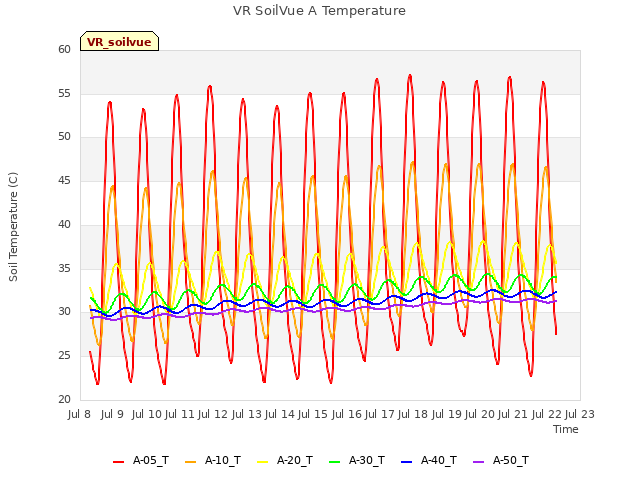
Task: Click the Jul 11 x-axis tick label
Action: pyautogui.click(x=180, y=414)
